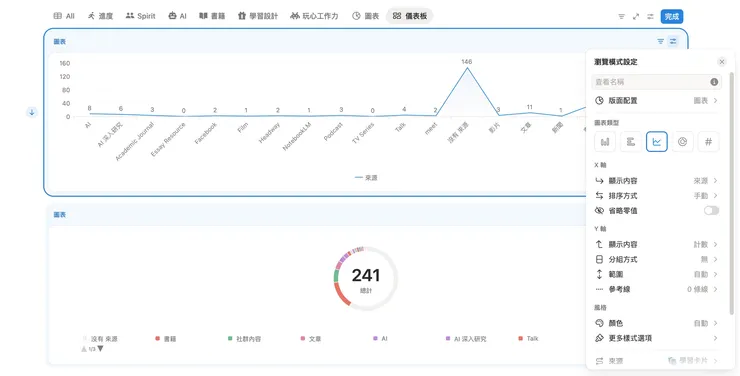This screenshot has width=740, height=376.
Task: Open the 版面配置 layout option
Action: [x=656, y=100]
